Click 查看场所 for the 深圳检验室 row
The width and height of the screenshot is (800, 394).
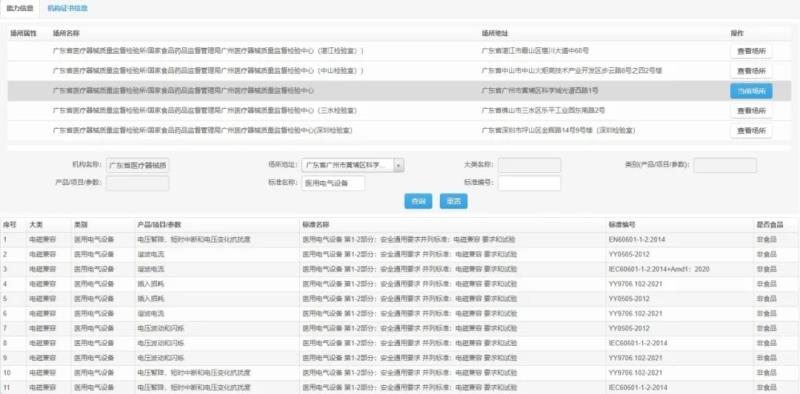[x=751, y=131]
